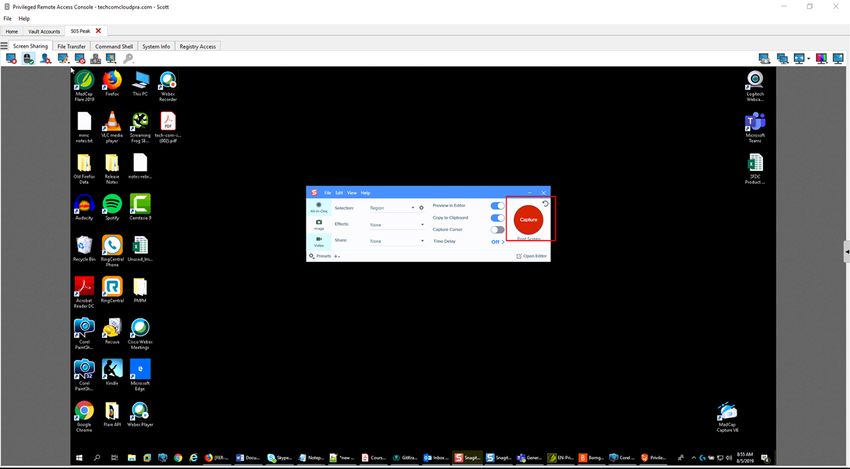
Task: Open Snagit View menu
Action: click(x=352, y=193)
